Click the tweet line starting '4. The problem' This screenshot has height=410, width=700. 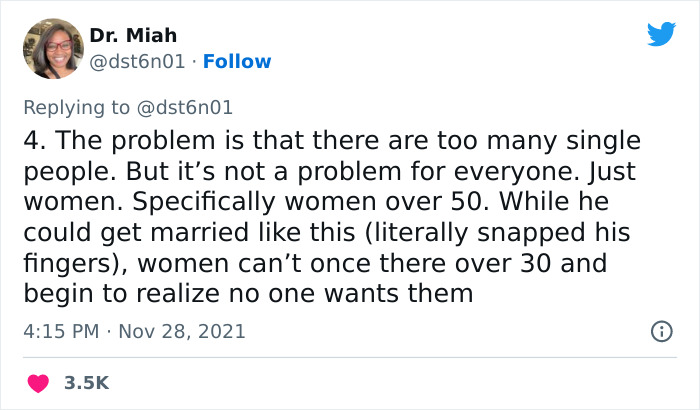(x=330, y=139)
